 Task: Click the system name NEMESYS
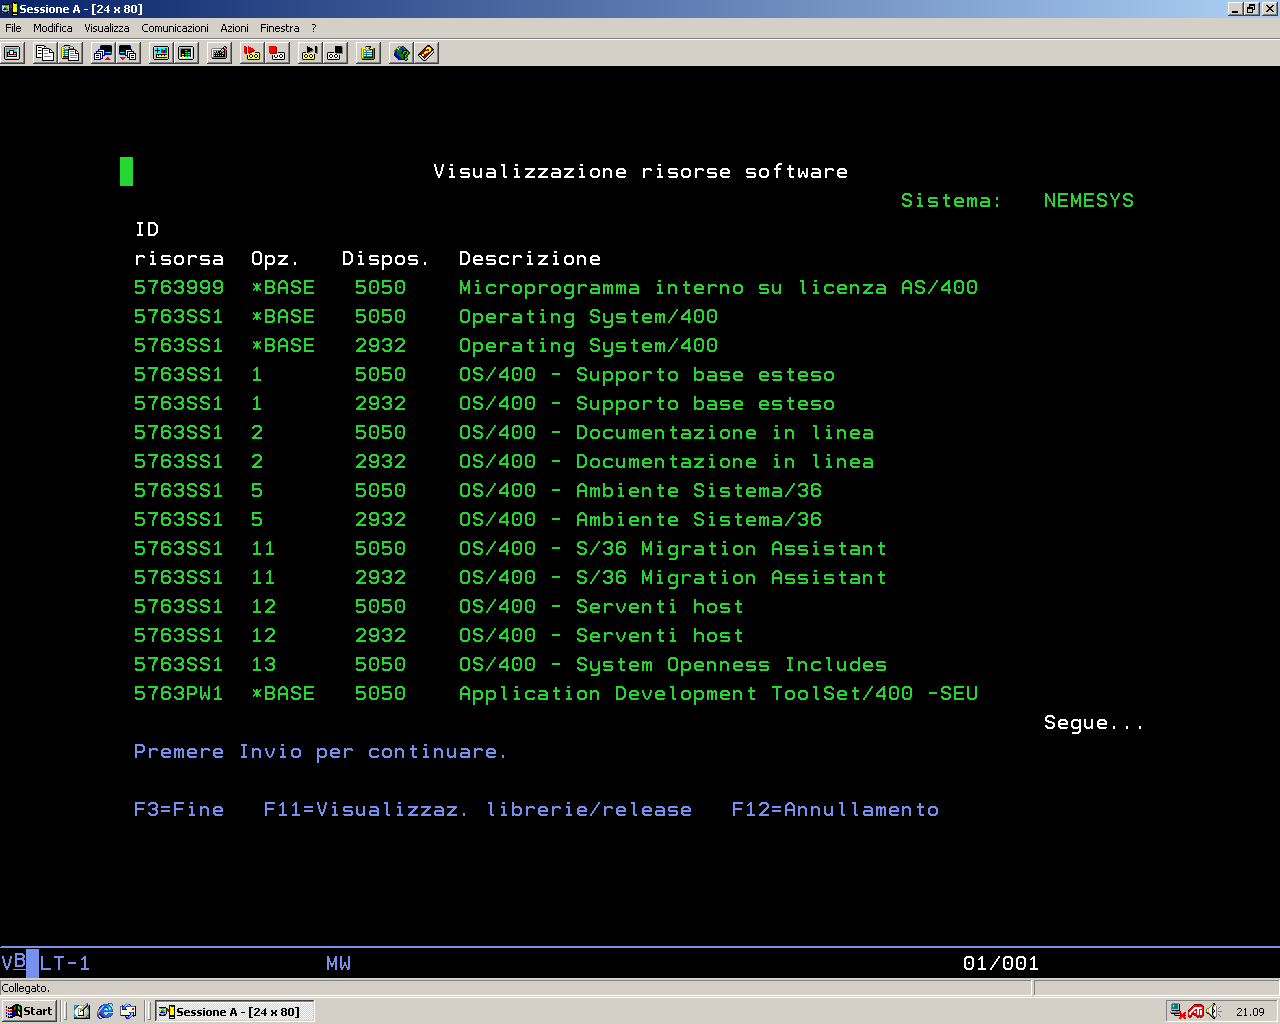point(1089,200)
